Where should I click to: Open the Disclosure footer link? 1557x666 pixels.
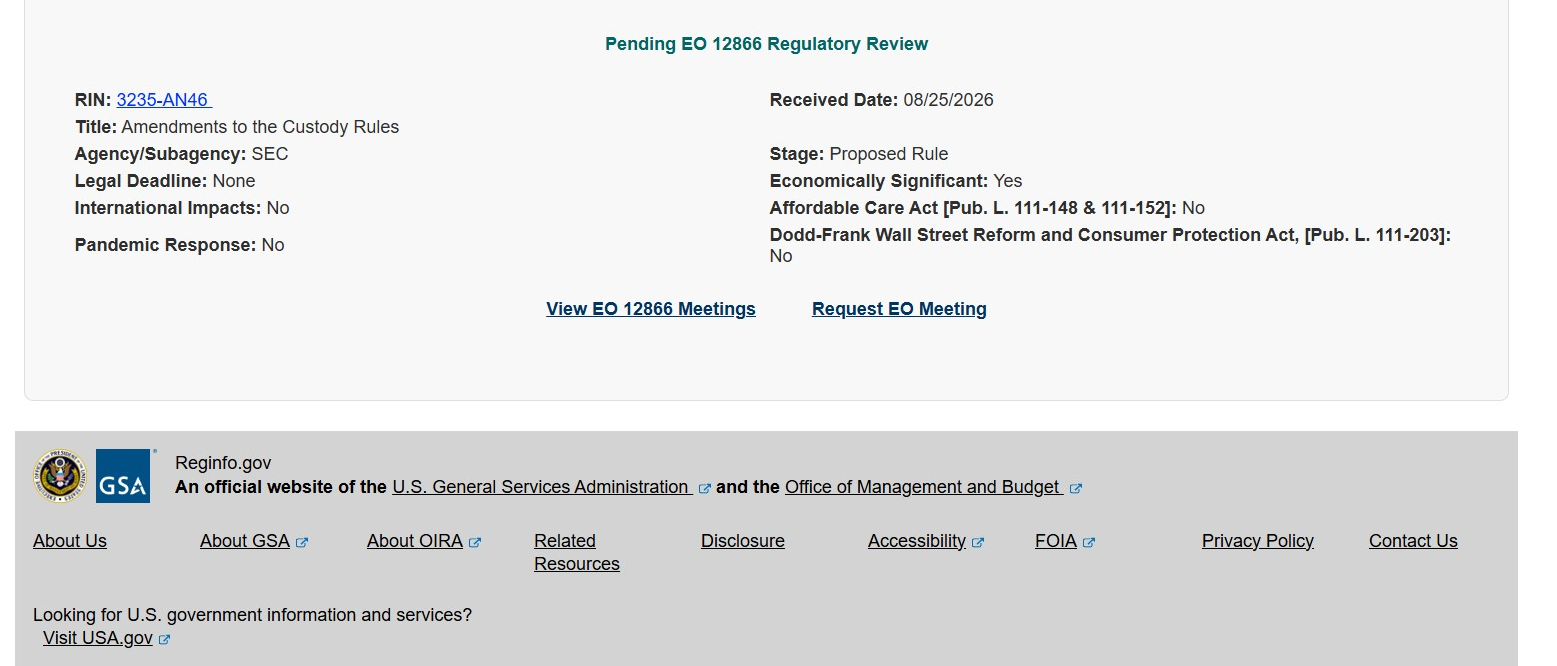743,541
